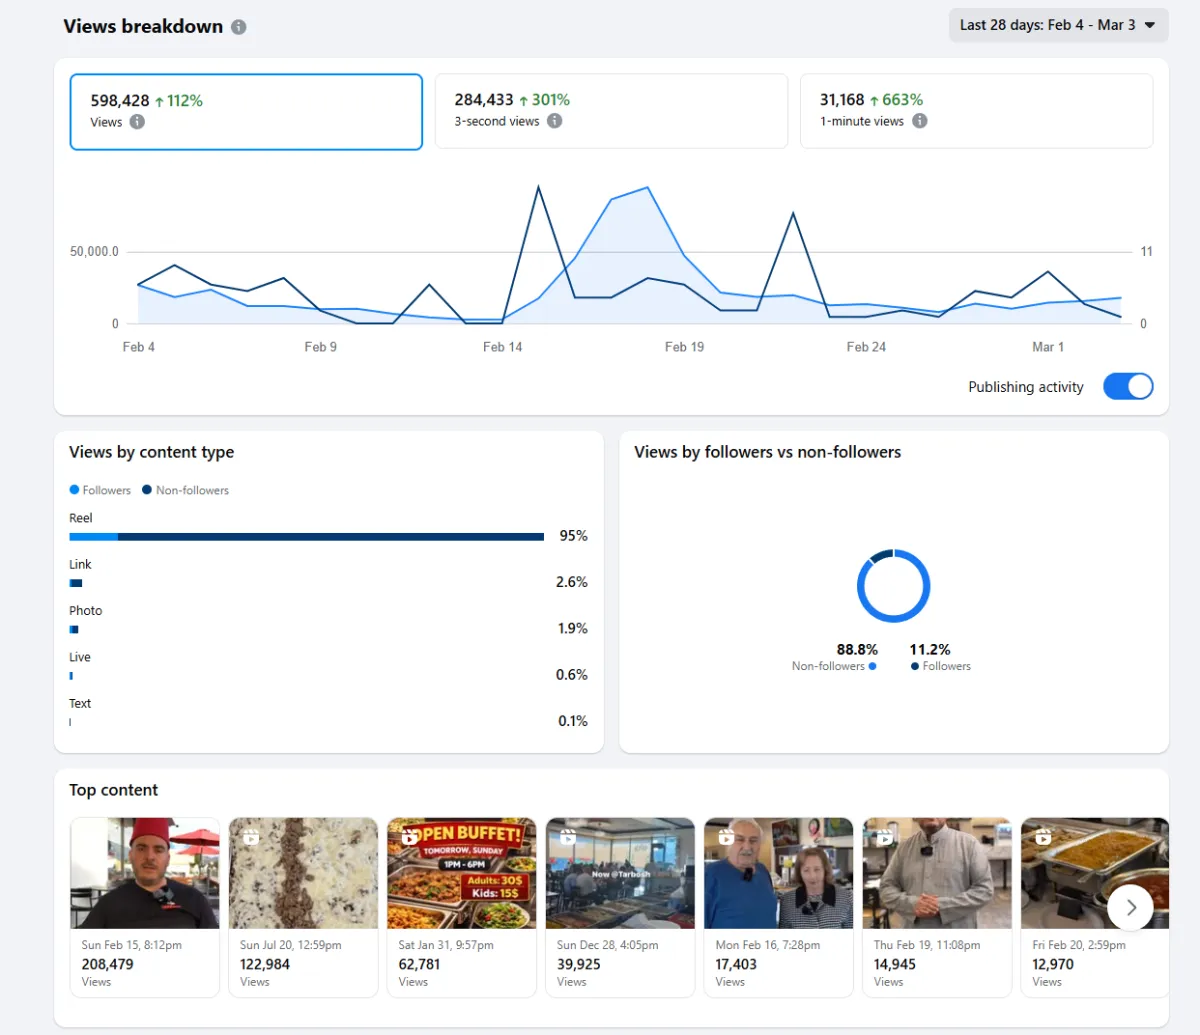1200x1035 pixels.
Task: Open Mon Feb 16 video with 17,403 views
Action: (x=778, y=873)
